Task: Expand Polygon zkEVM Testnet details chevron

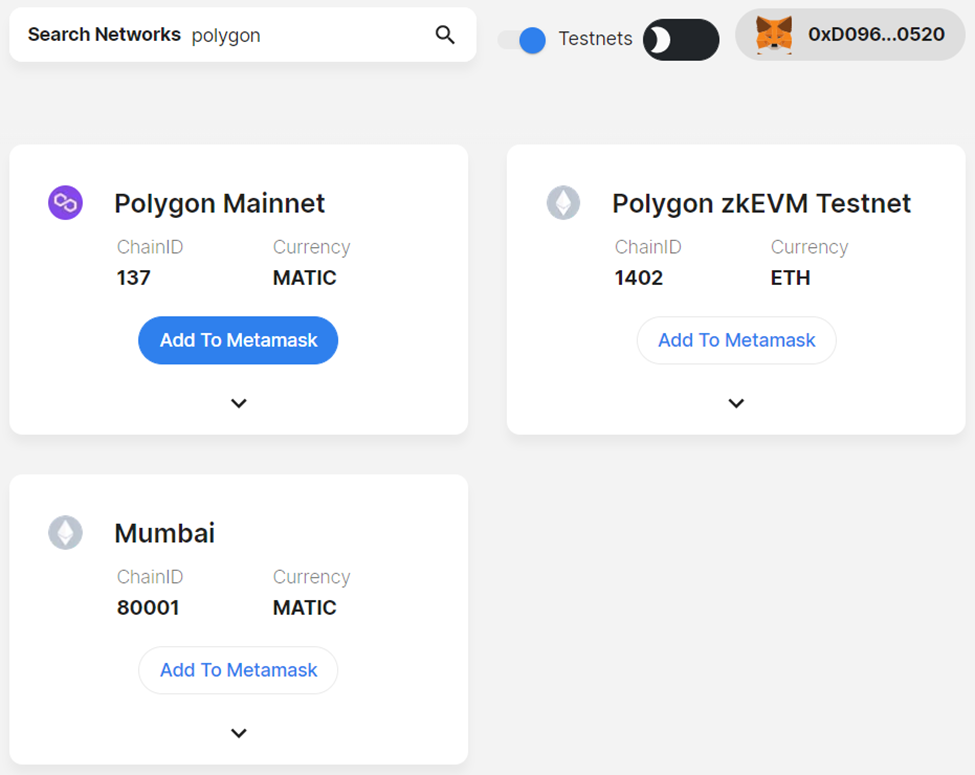Action: 736,403
